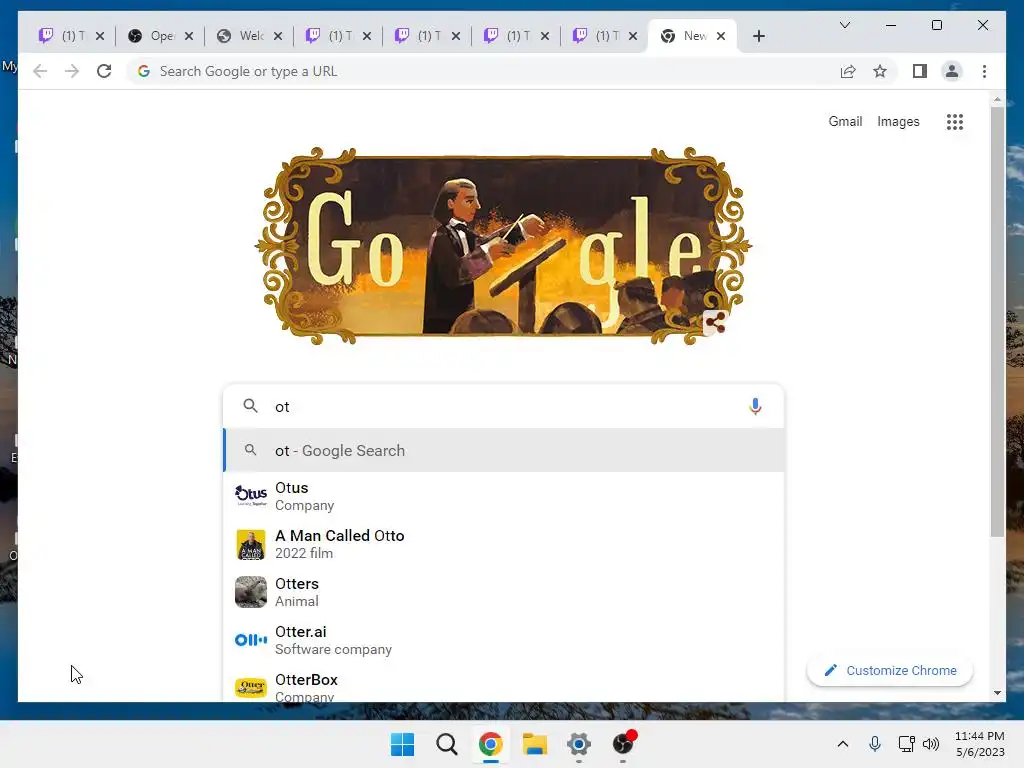Reload the current page

click(x=104, y=71)
